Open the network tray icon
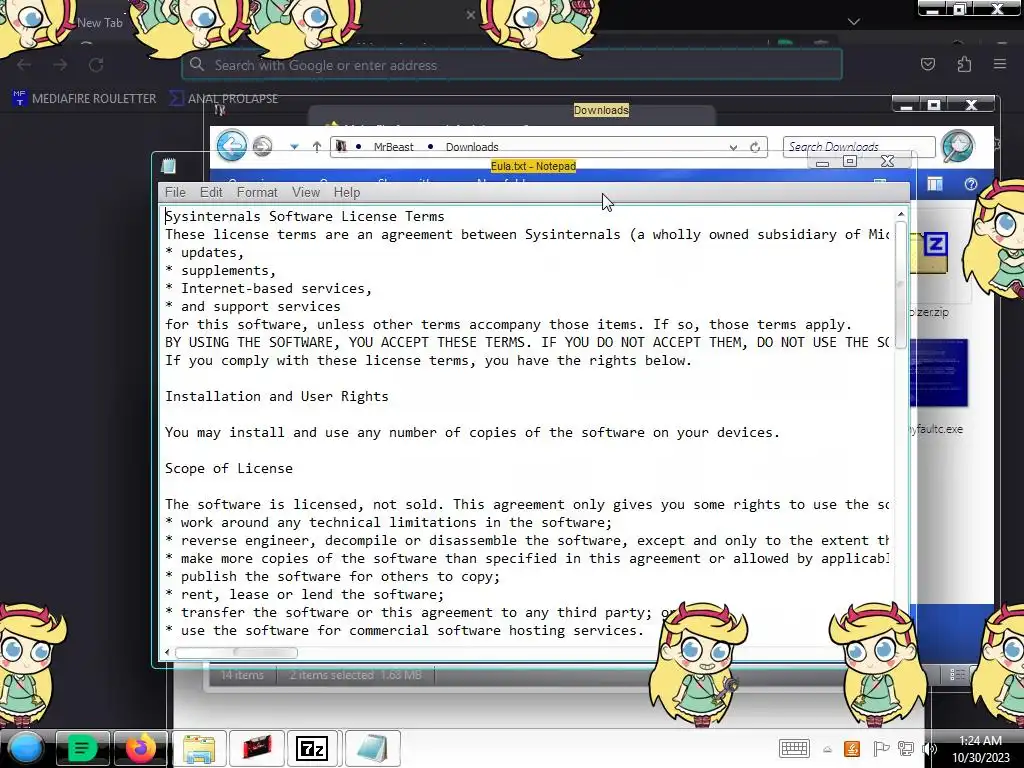The width and height of the screenshot is (1024, 768). [x=906, y=748]
